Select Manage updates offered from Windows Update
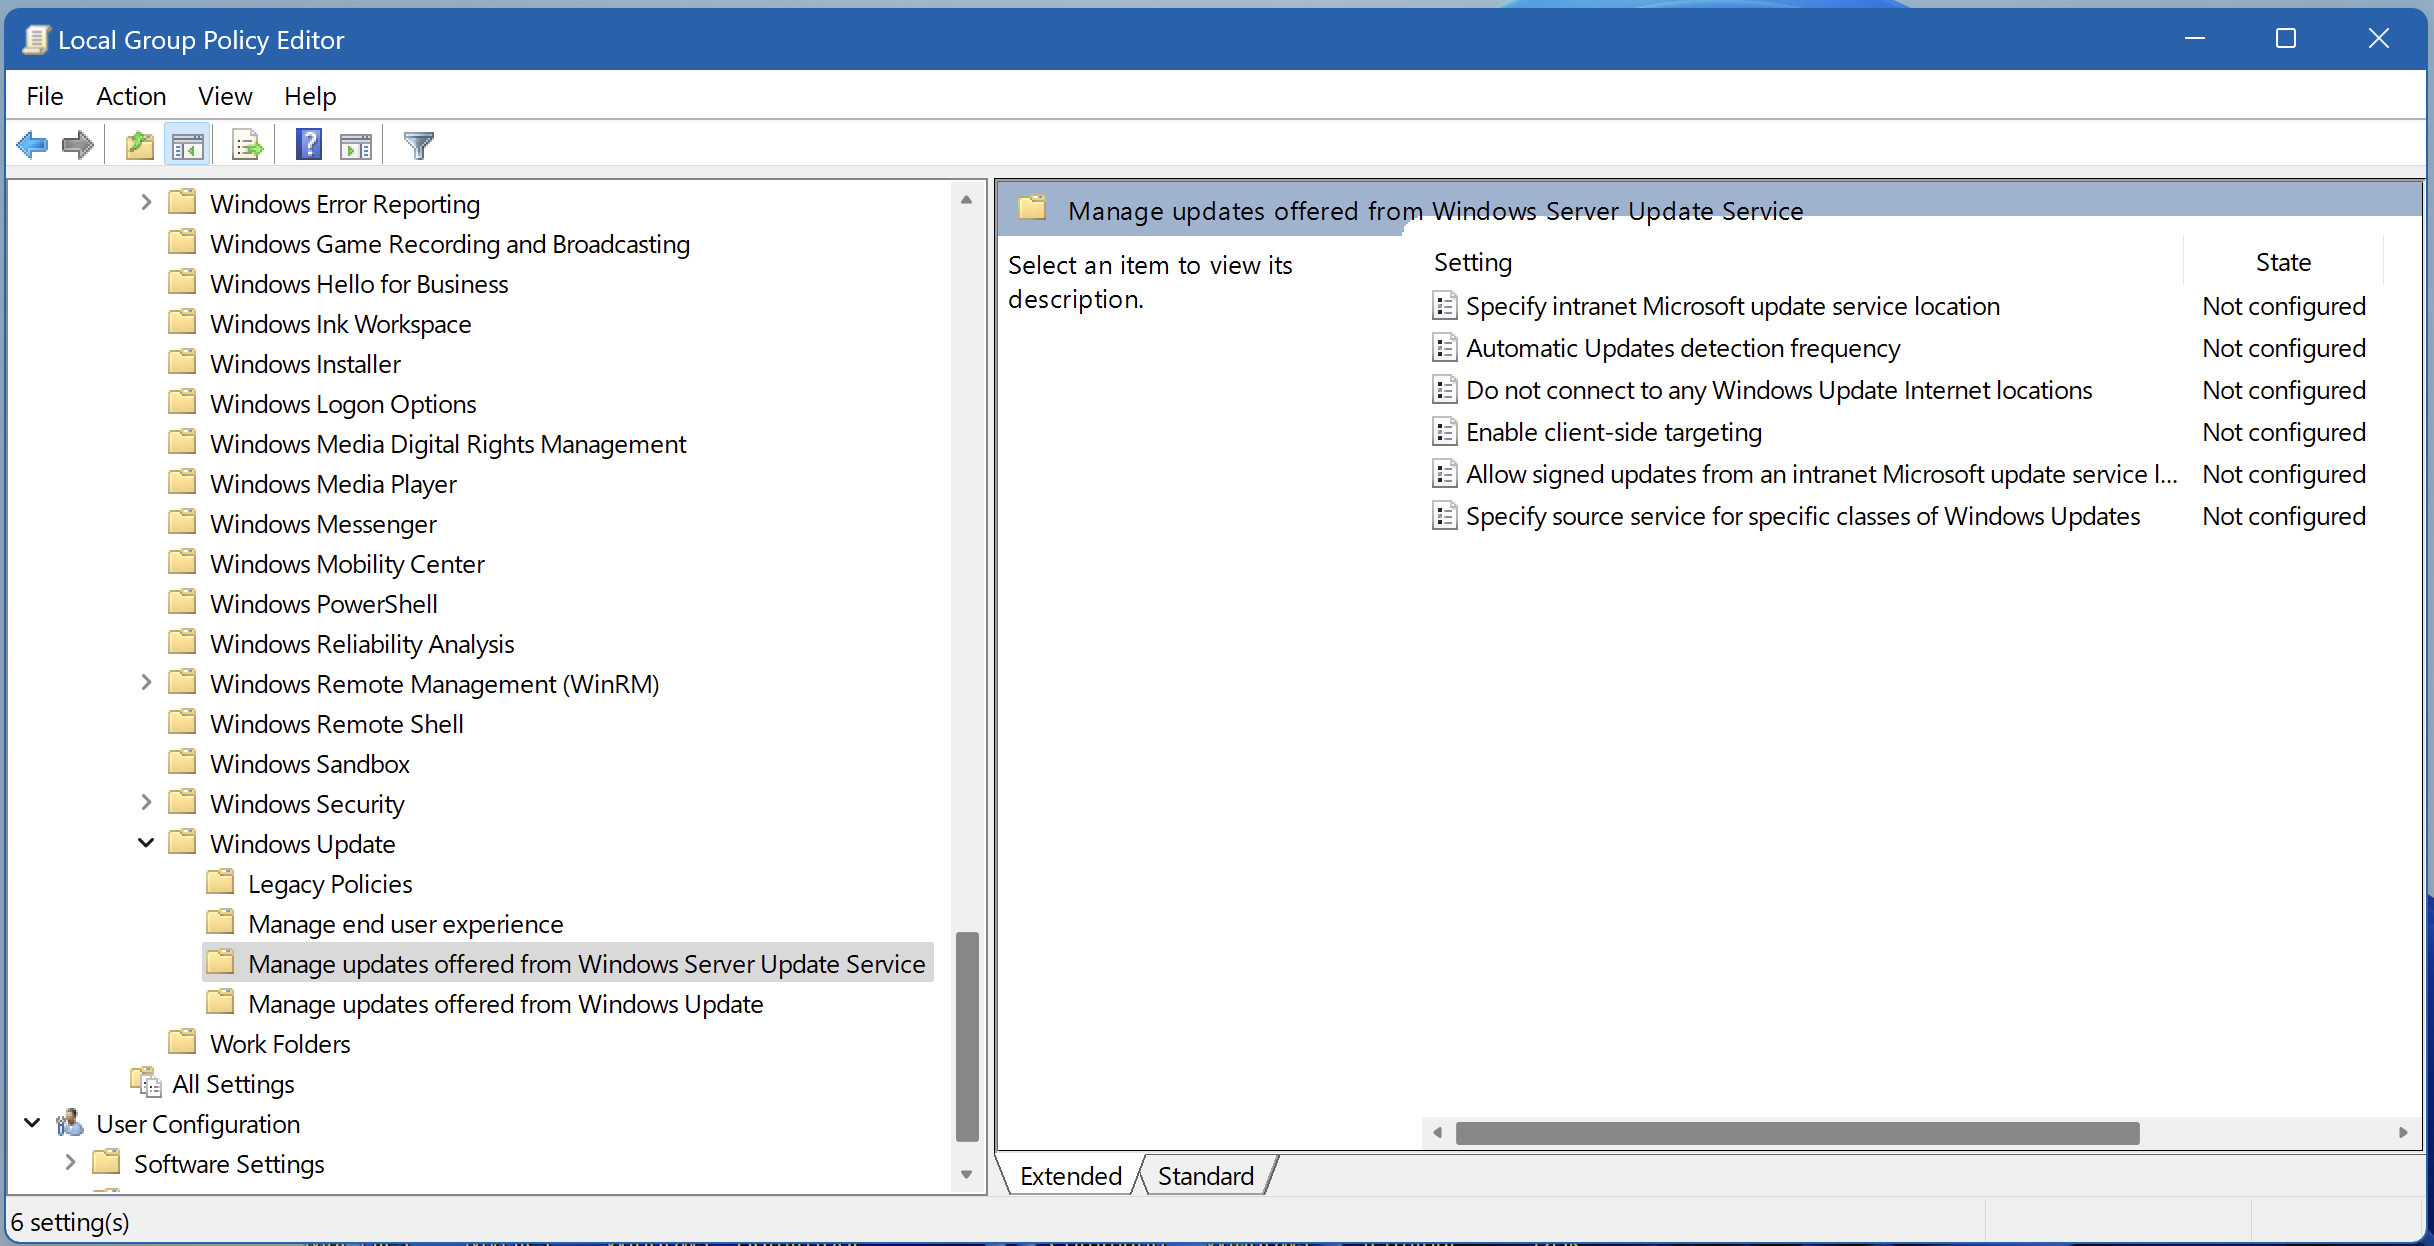The width and height of the screenshot is (2434, 1246). point(505,1004)
